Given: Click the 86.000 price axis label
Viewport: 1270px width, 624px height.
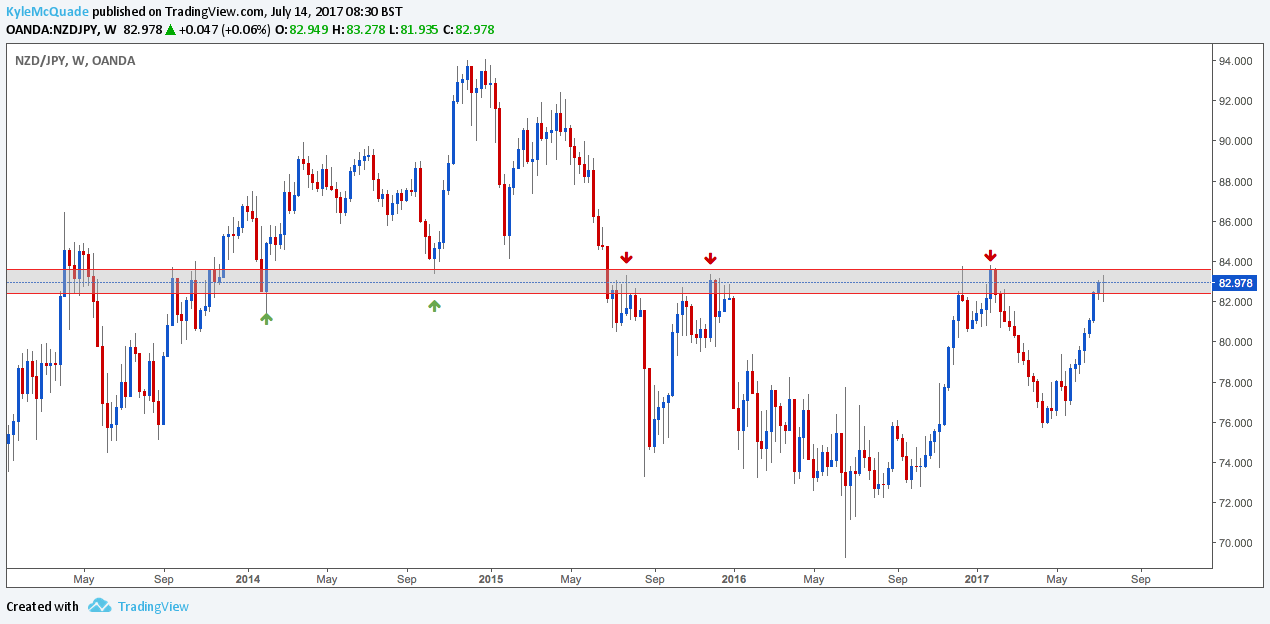Looking at the screenshot, I should point(1236,222).
